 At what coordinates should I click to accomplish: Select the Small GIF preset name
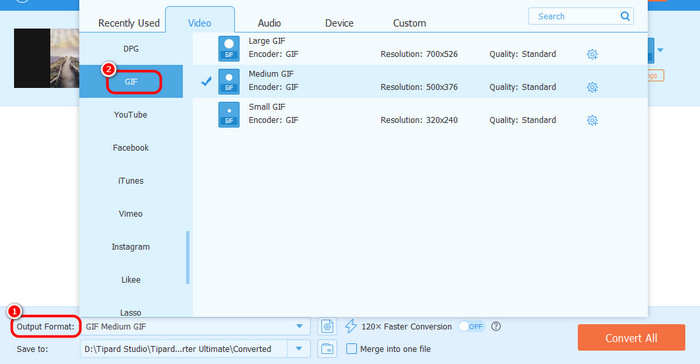tap(267, 107)
